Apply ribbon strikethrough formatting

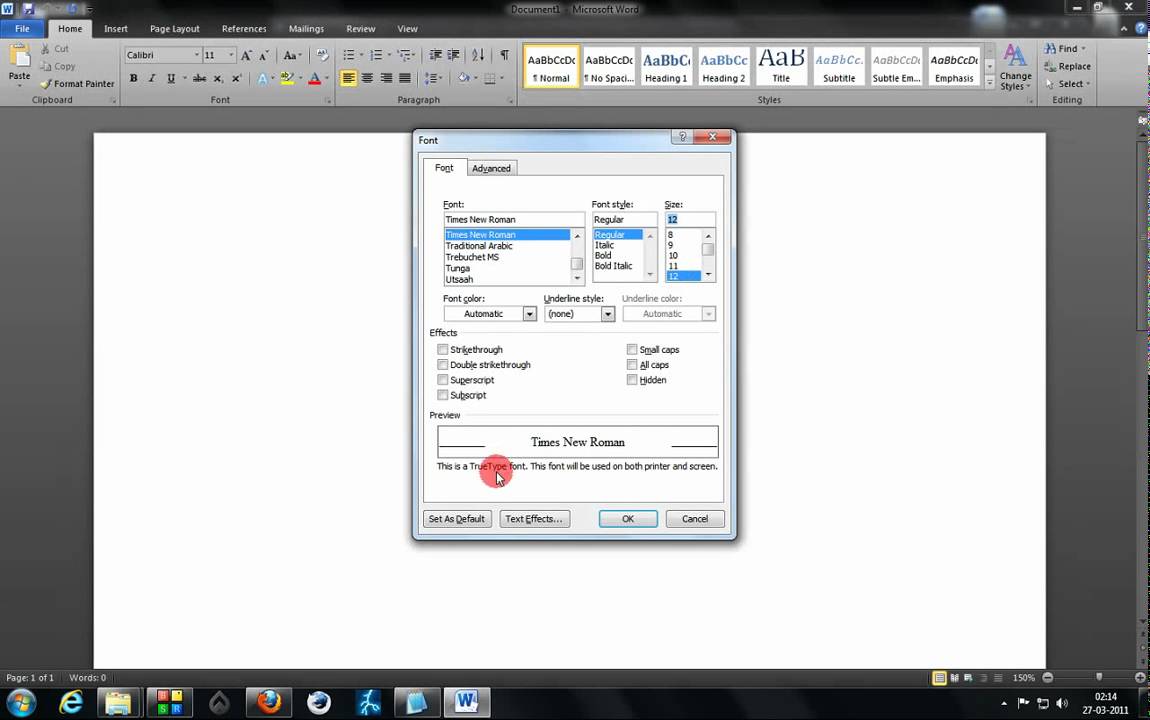(199, 78)
